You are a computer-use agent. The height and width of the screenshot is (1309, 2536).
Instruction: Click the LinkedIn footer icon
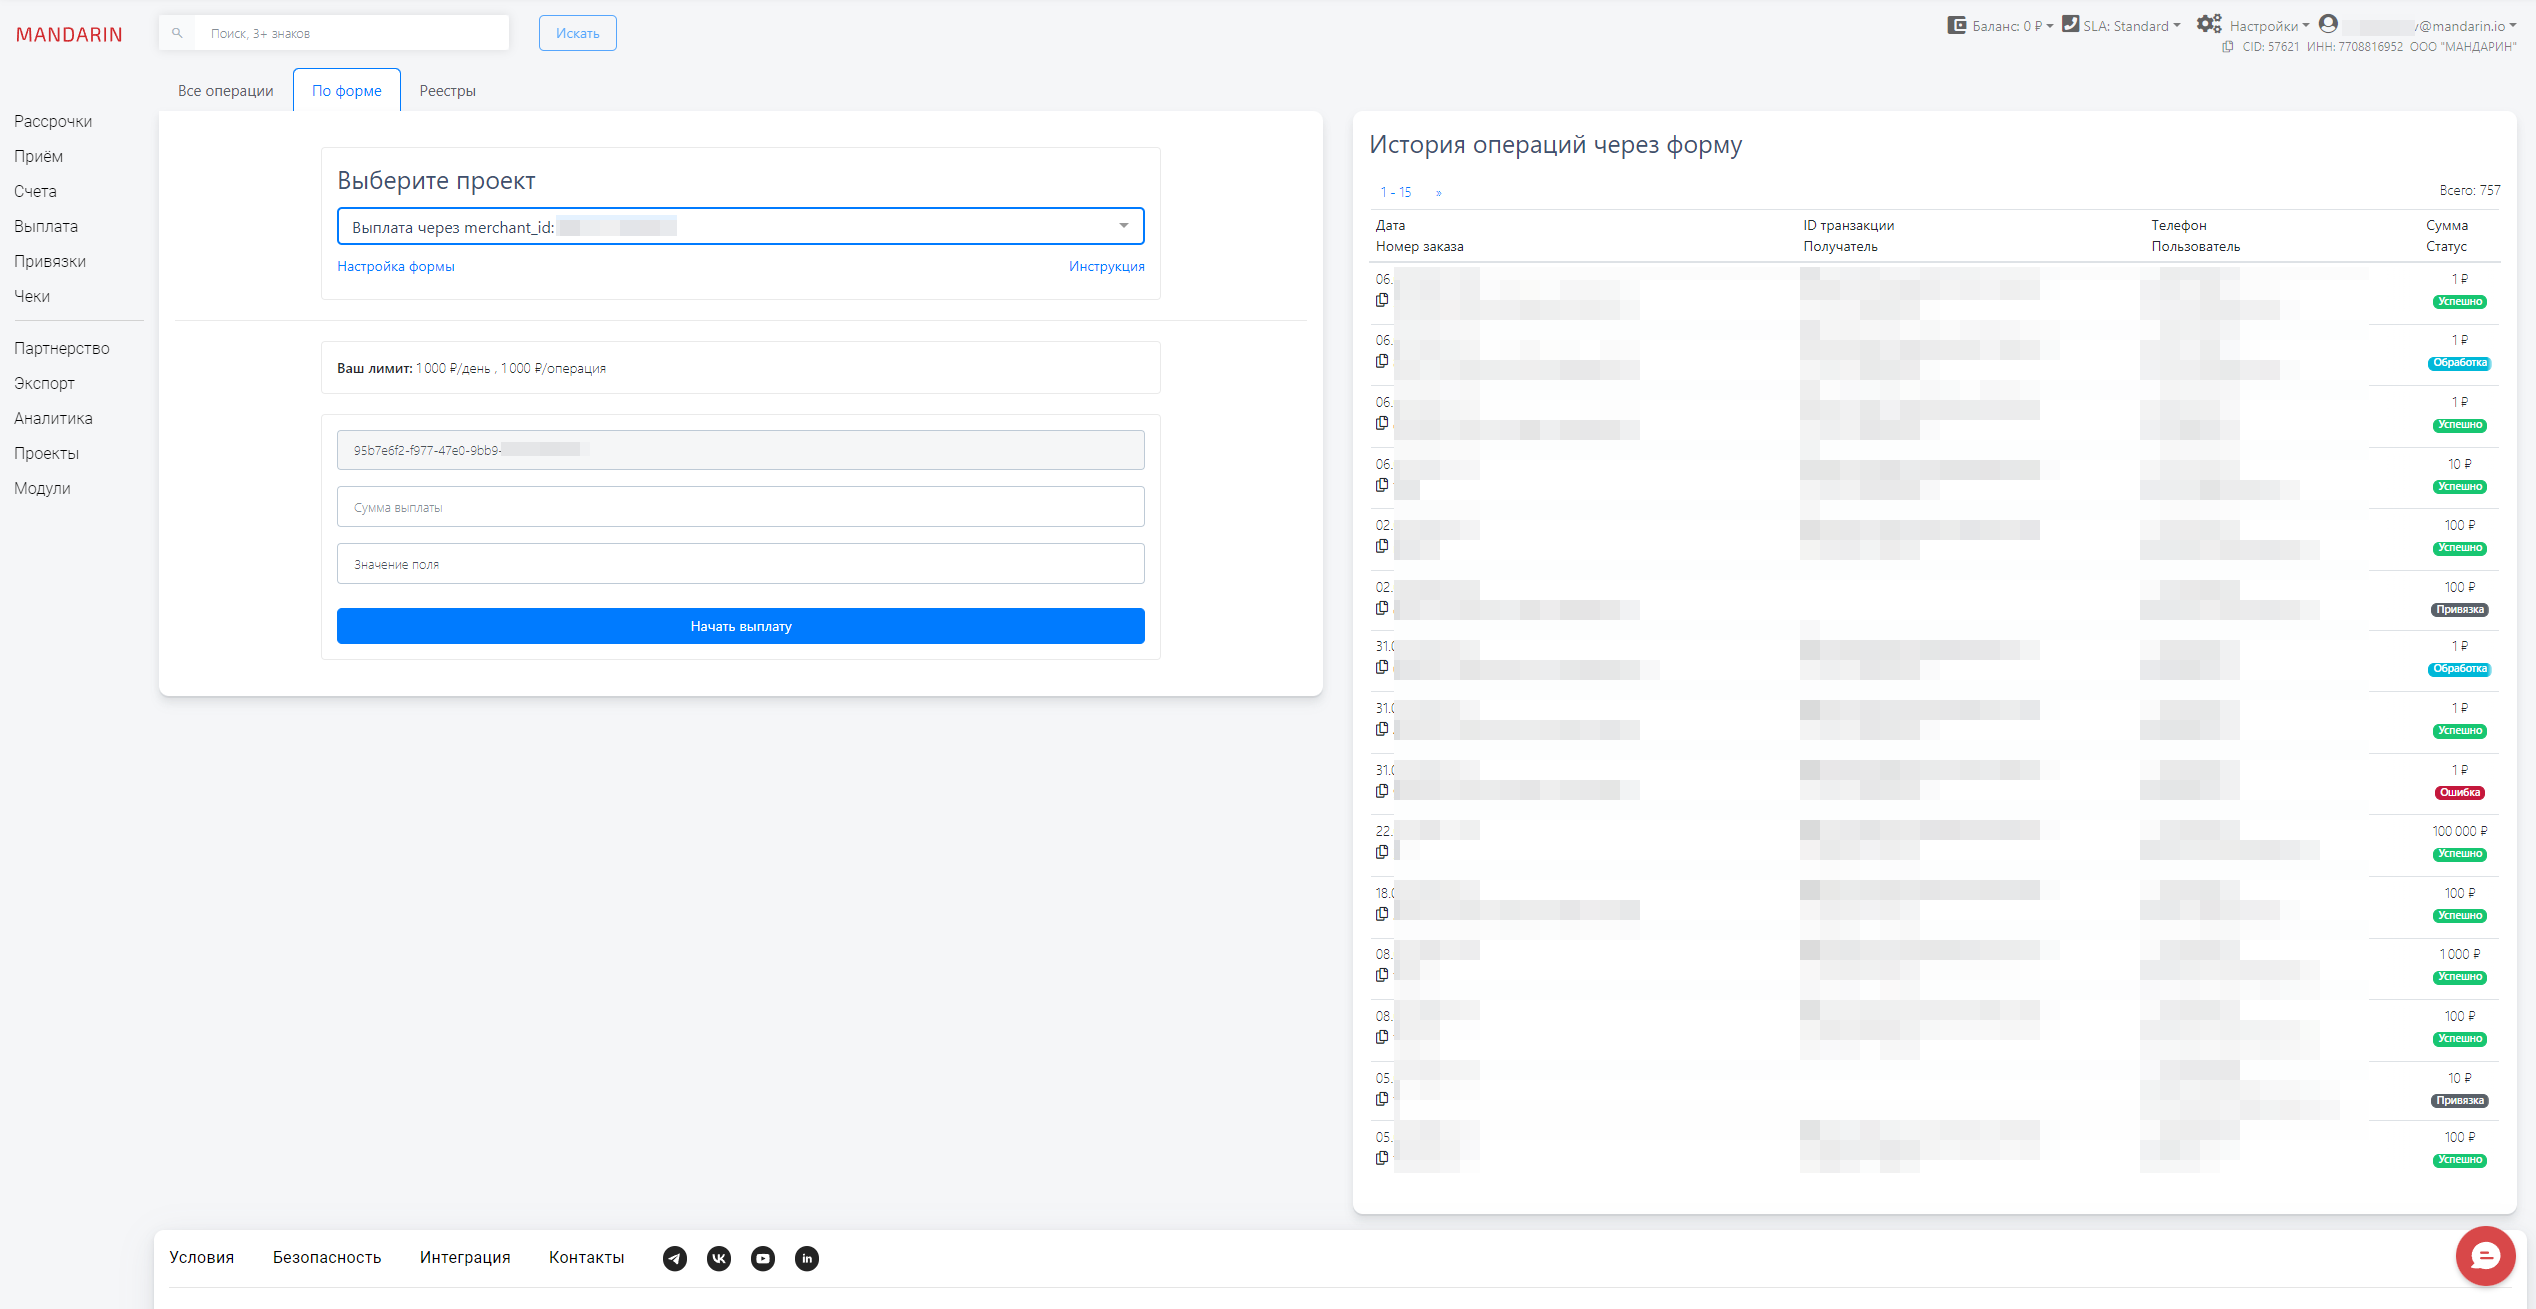coord(807,1258)
